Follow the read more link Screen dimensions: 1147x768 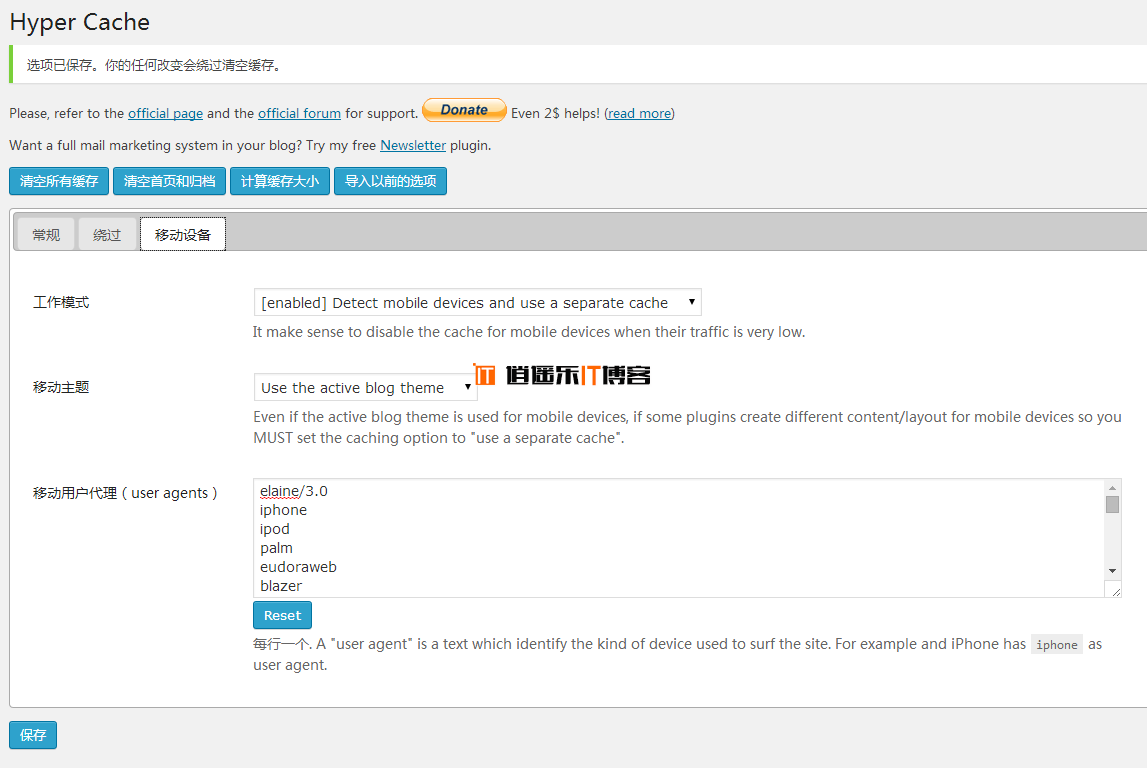(x=639, y=113)
